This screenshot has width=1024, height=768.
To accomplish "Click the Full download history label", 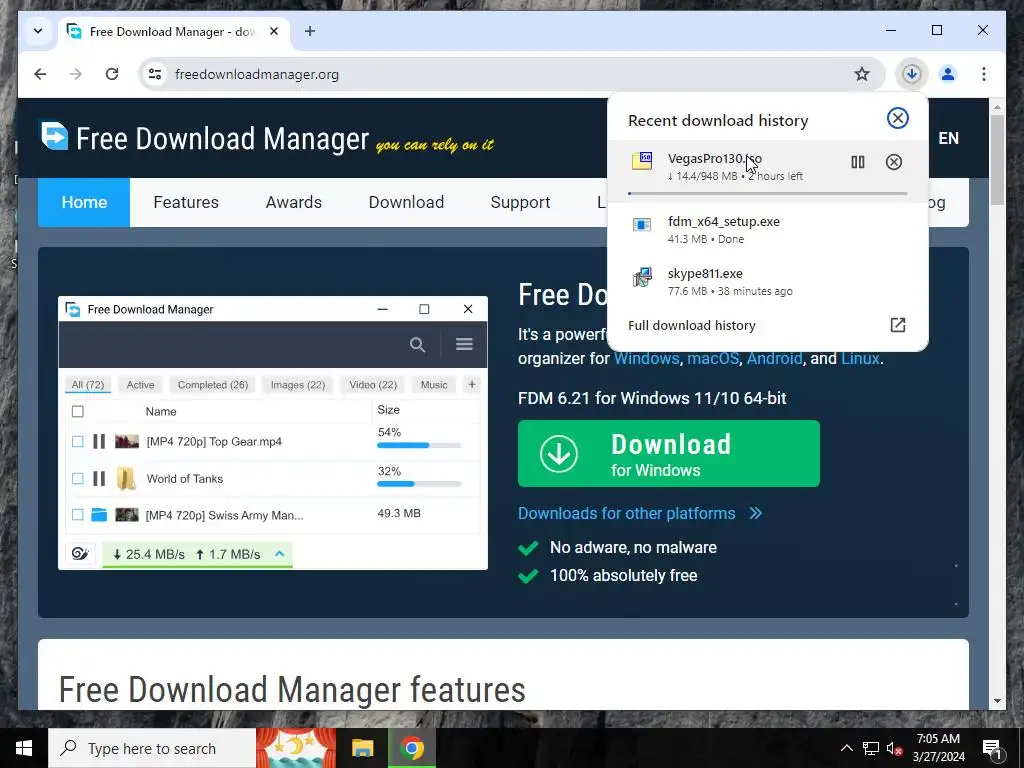I will pyautogui.click(x=692, y=325).
